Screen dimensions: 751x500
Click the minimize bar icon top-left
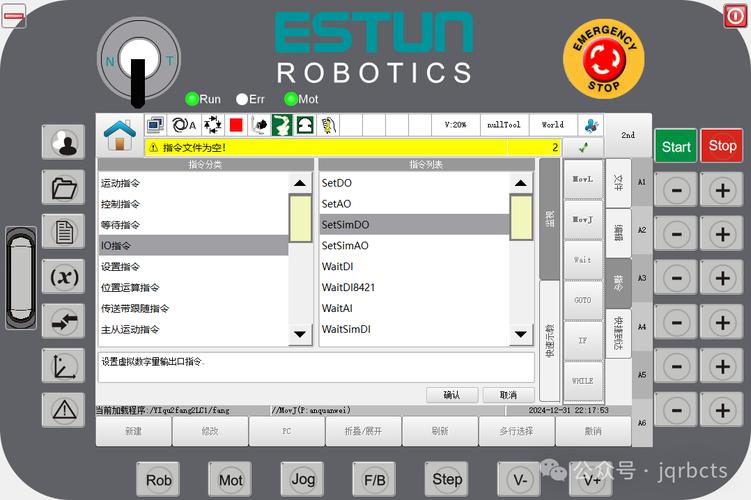click(x=13, y=16)
